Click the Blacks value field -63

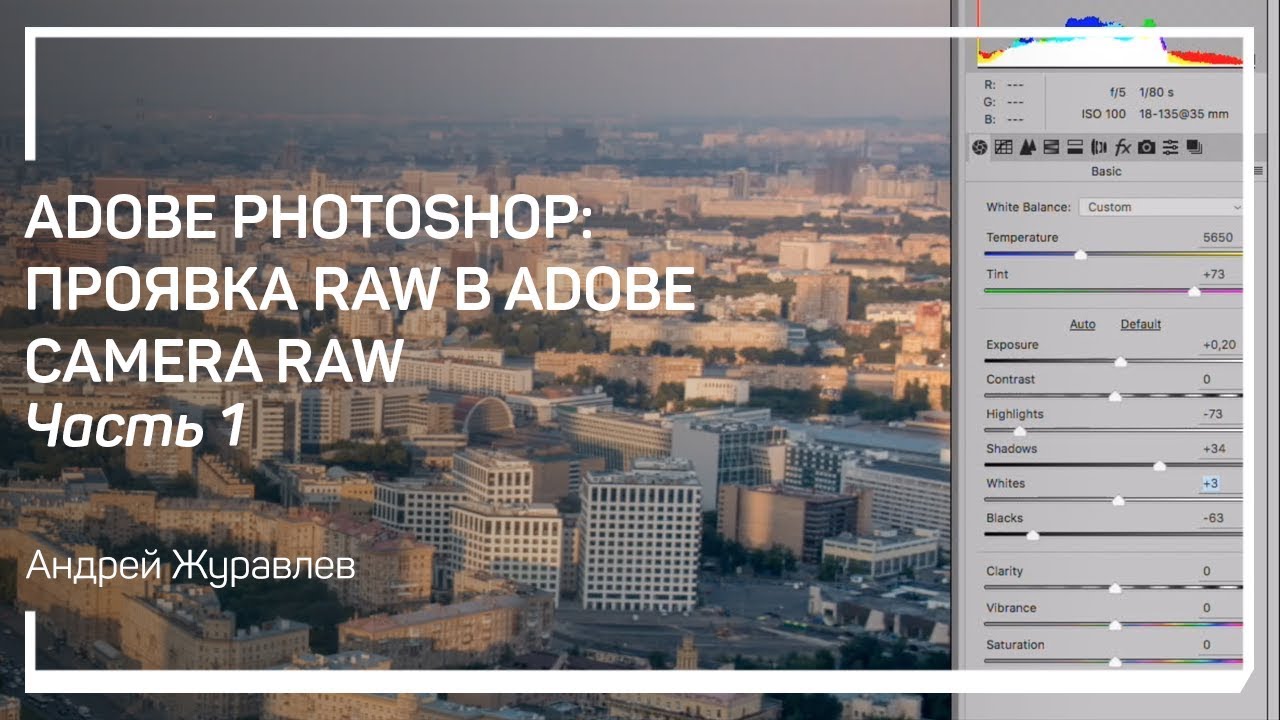tap(1219, 519)
